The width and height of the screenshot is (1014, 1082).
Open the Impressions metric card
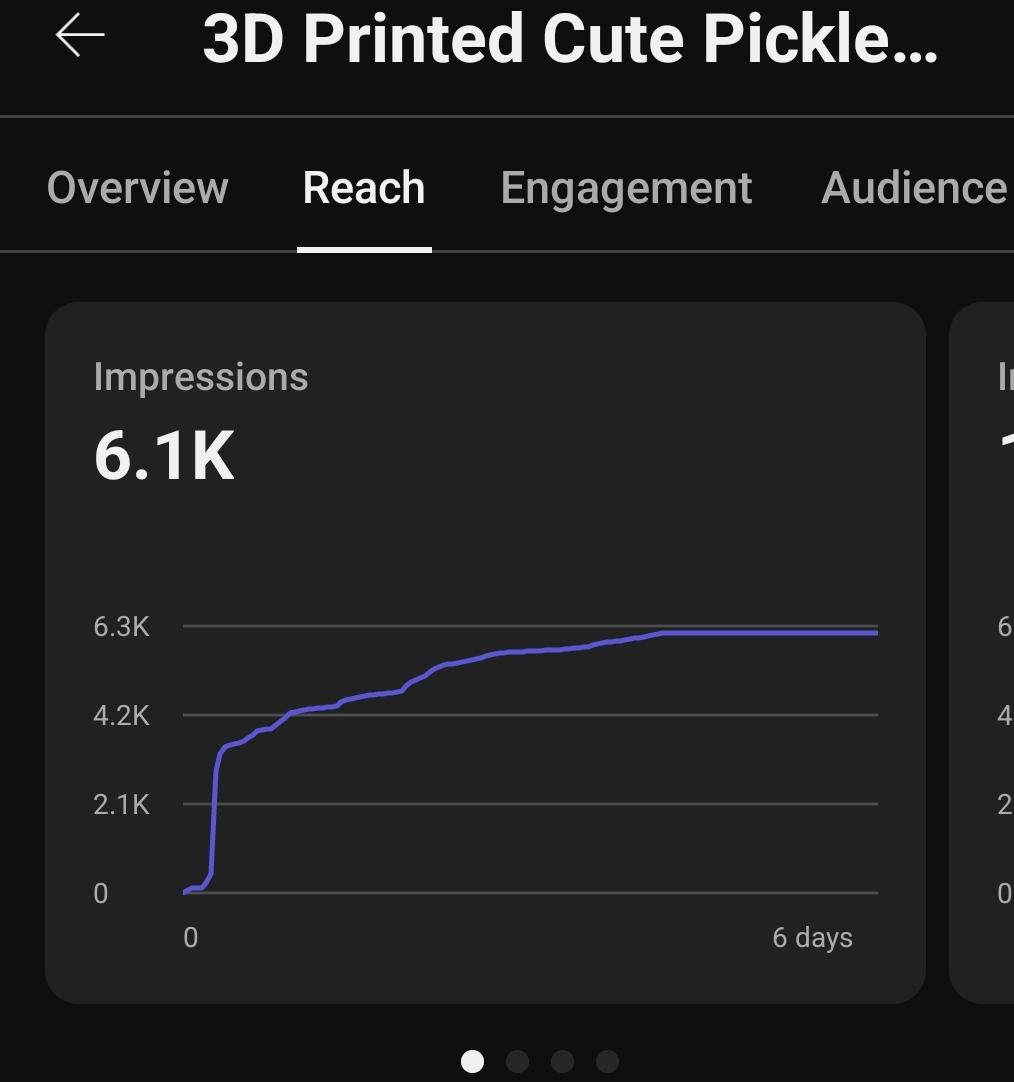486,650
